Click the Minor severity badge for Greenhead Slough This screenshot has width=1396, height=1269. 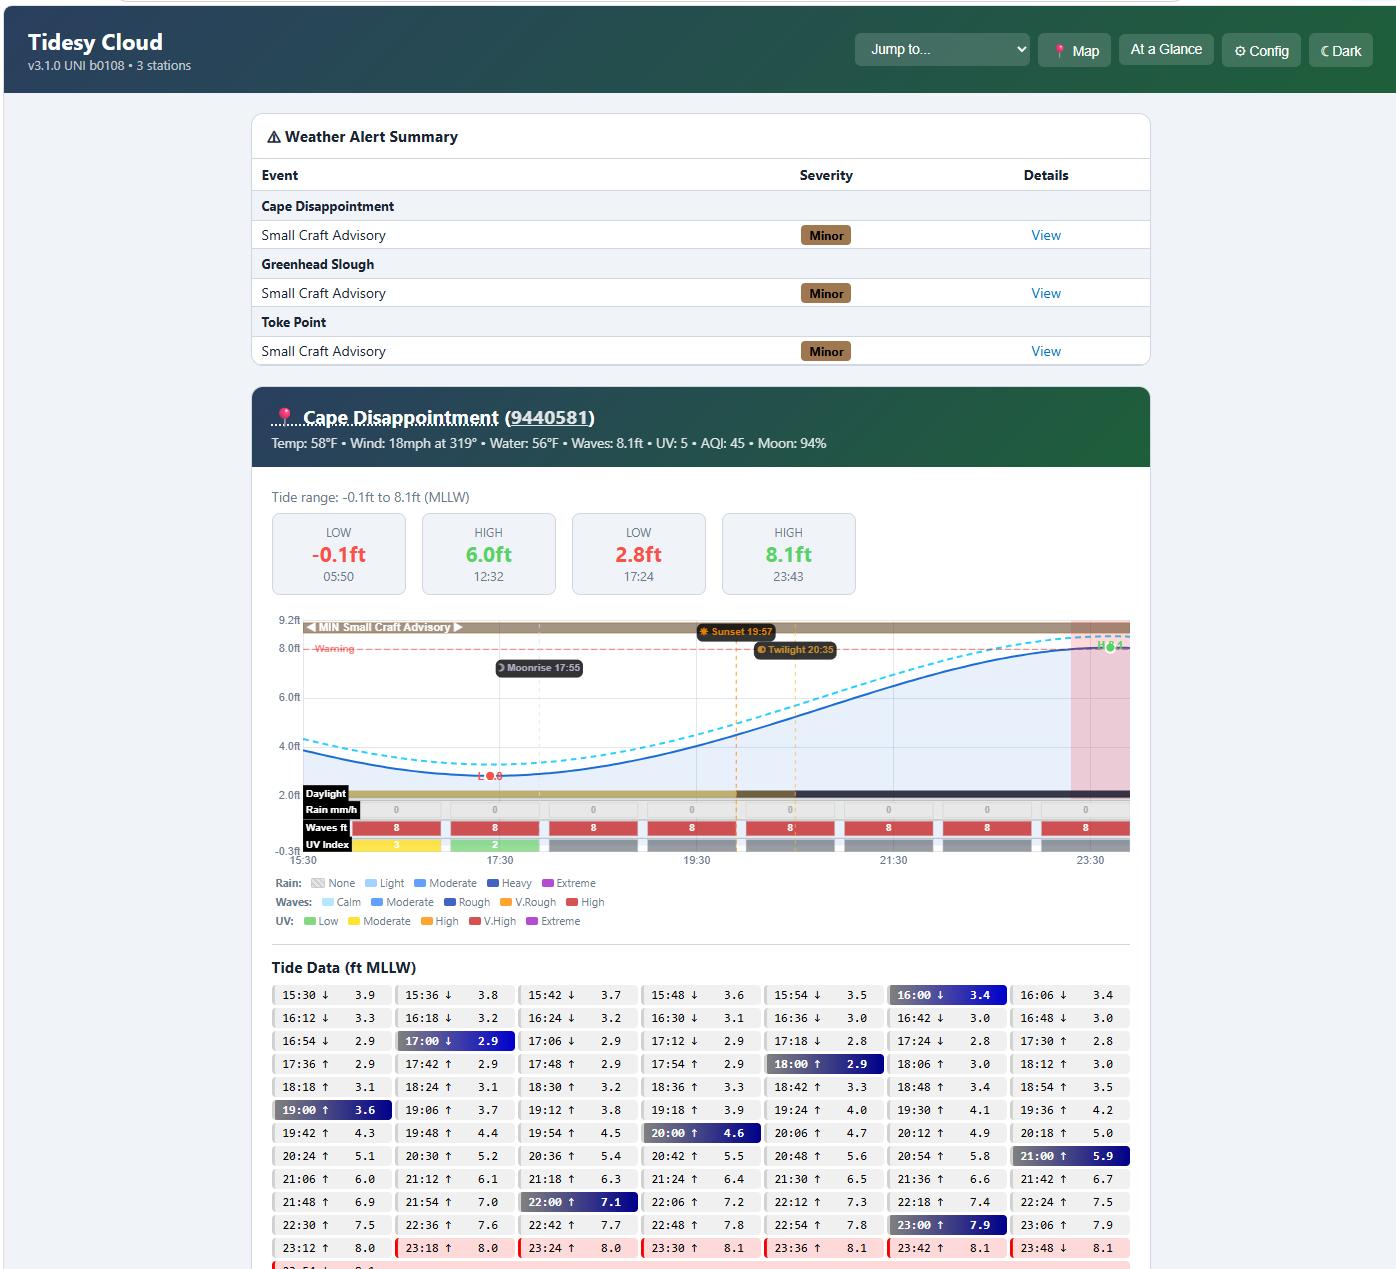tap(826, 293)
